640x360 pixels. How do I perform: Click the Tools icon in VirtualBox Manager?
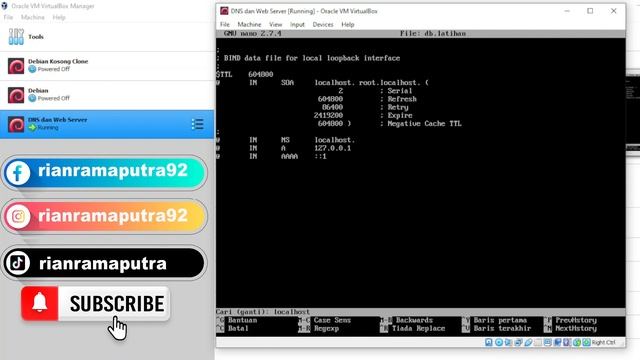16,37
